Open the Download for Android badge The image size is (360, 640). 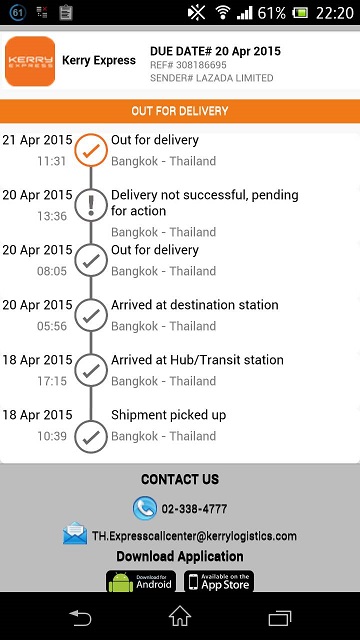click(141, 581)
